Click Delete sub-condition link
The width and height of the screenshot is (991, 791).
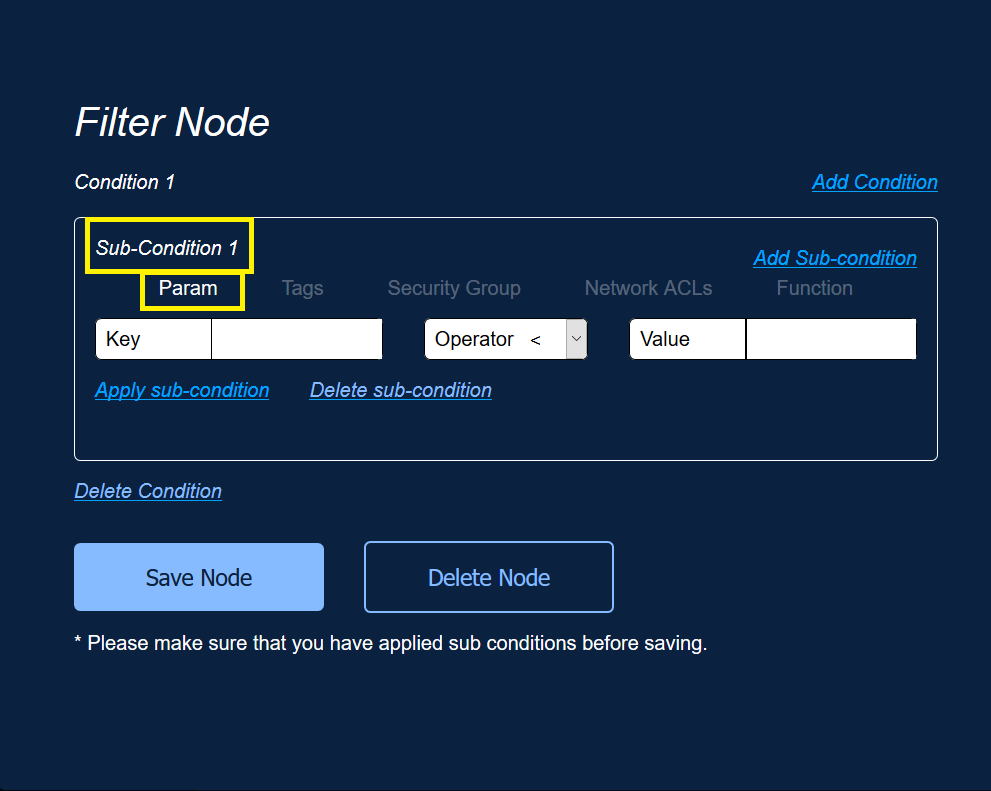[x=401, y=390]
